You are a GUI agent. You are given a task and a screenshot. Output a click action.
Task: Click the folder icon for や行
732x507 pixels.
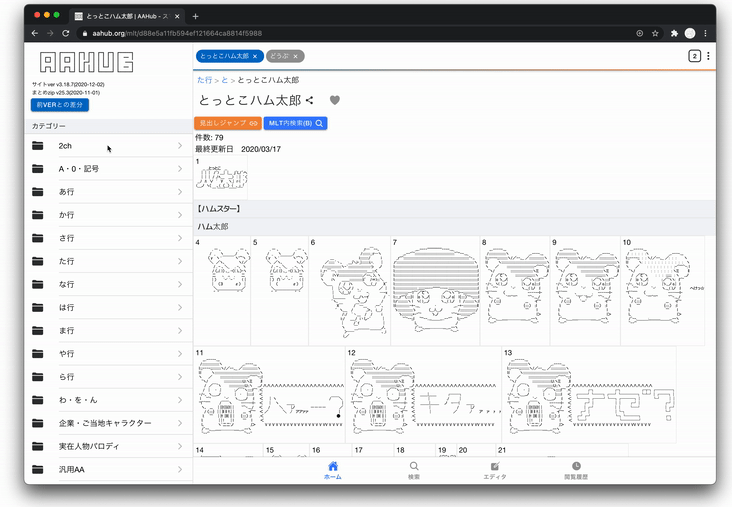click(38, 353)
